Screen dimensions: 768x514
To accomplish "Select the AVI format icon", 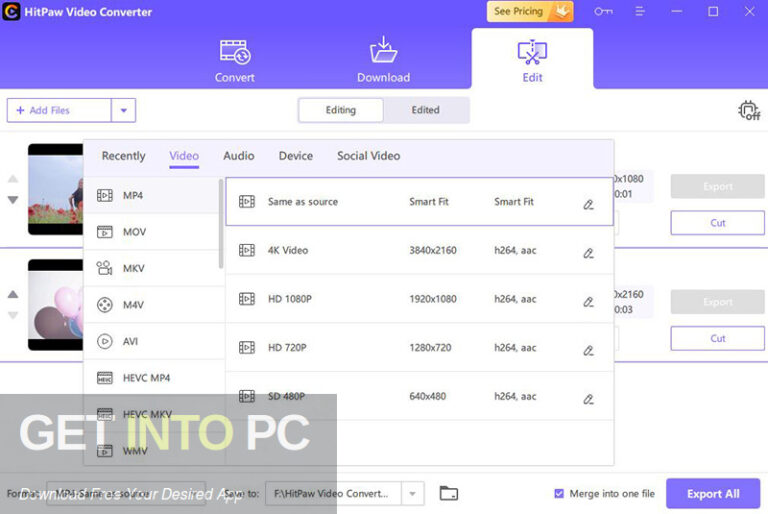I will 105,341.
